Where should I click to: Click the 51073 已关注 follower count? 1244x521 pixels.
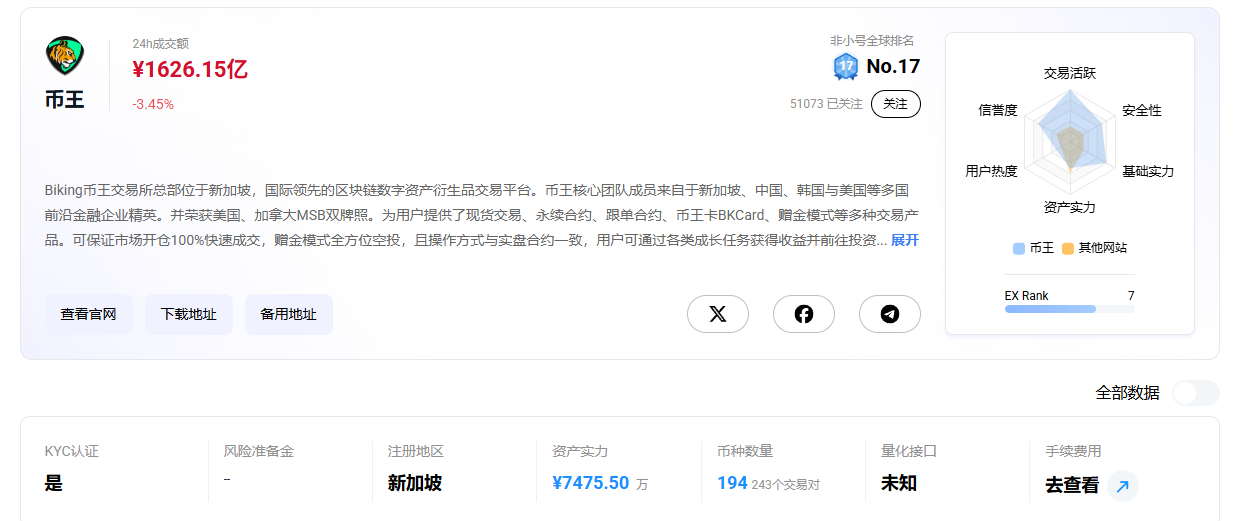[826, 104]
